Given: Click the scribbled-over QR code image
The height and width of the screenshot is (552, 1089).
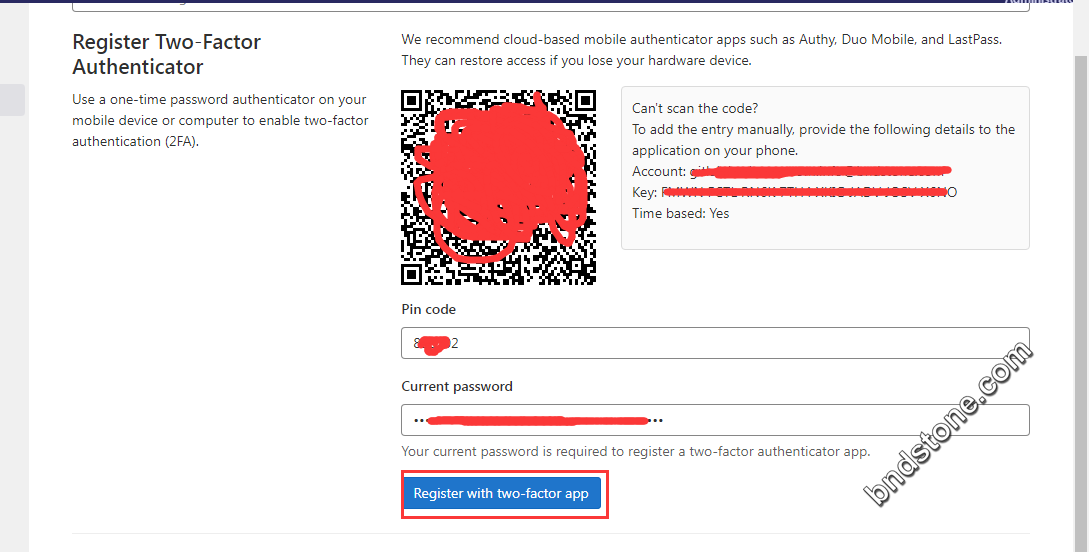Looking at the screenshot, I should point(499,187).
